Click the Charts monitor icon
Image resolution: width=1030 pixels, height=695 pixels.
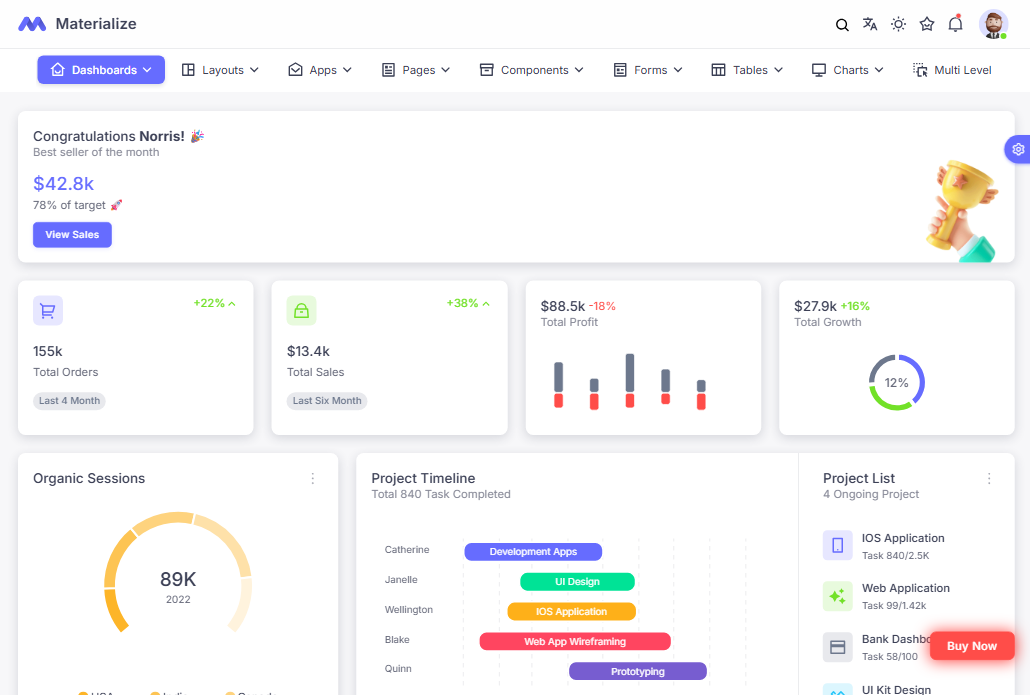pos(818,70)
